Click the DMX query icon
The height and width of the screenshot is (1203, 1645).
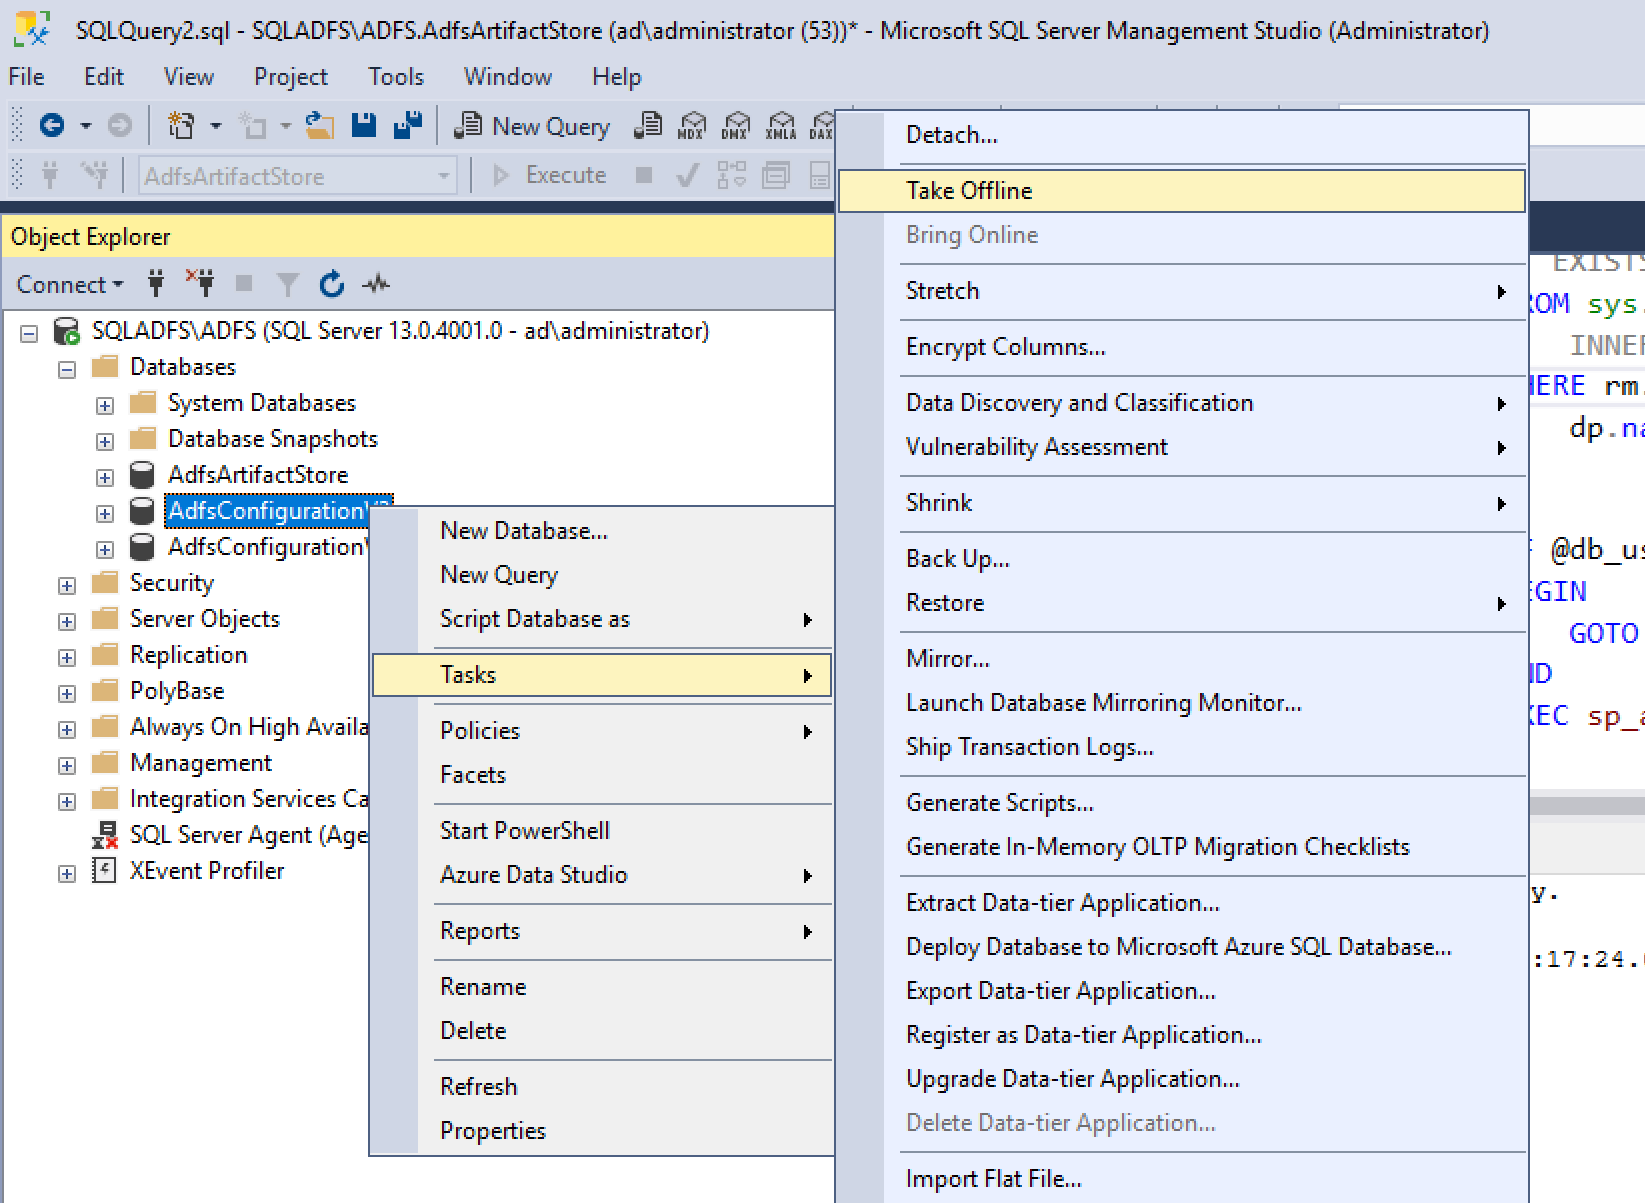[x=736, y=125]
